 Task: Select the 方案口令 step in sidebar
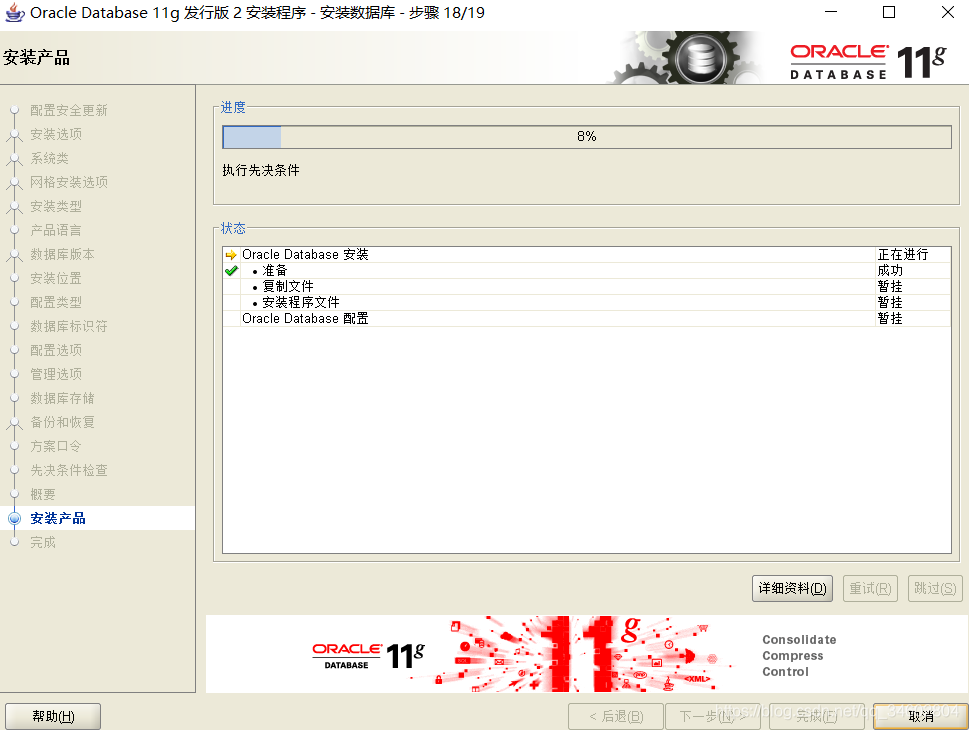[x=56, y=446]
